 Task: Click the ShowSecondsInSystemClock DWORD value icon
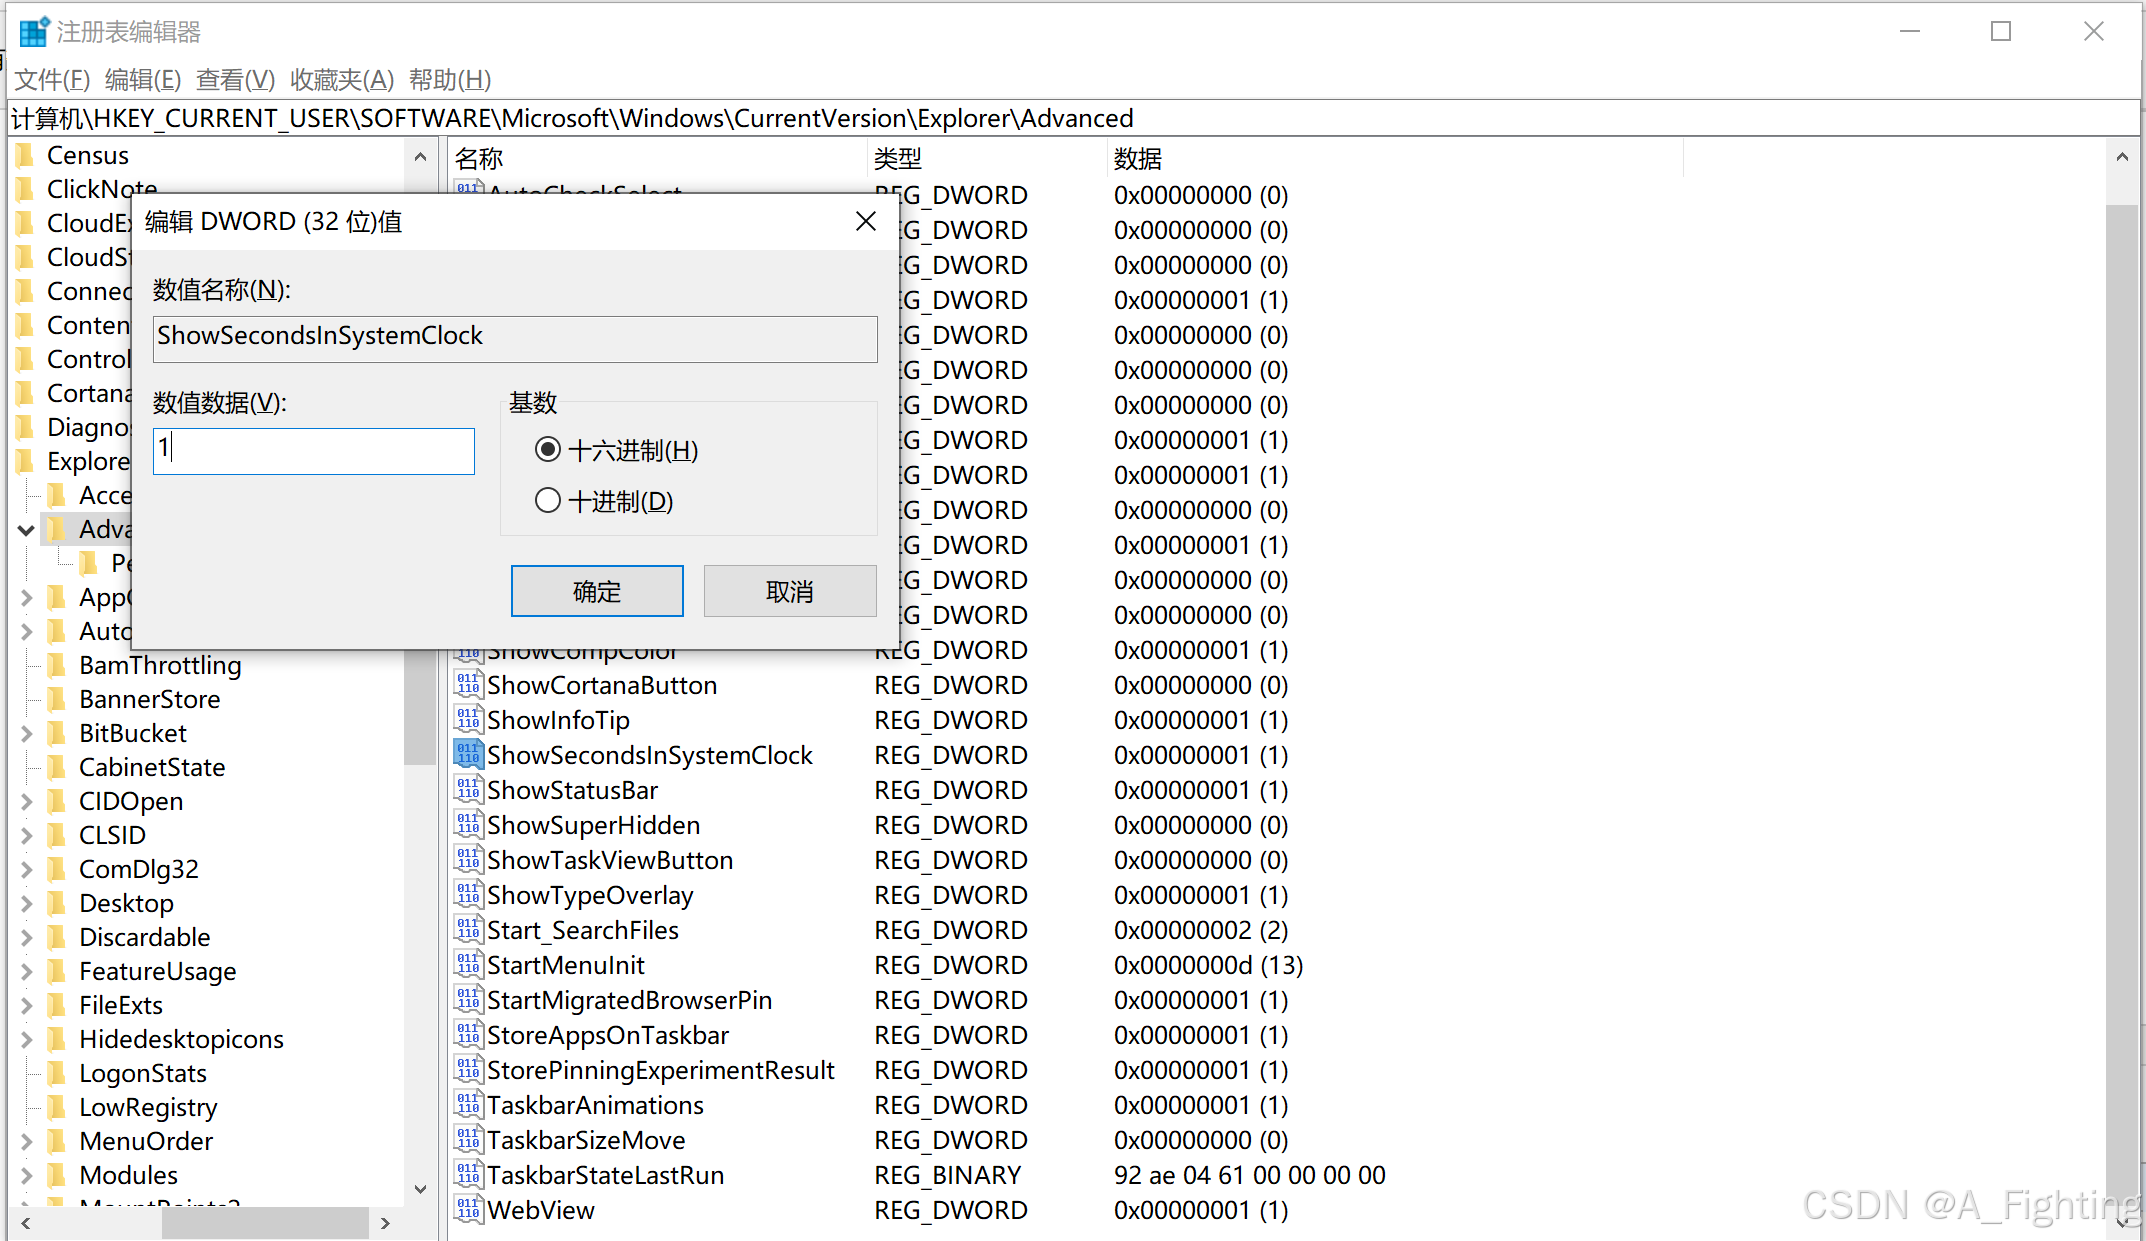(x=467, y=754)
